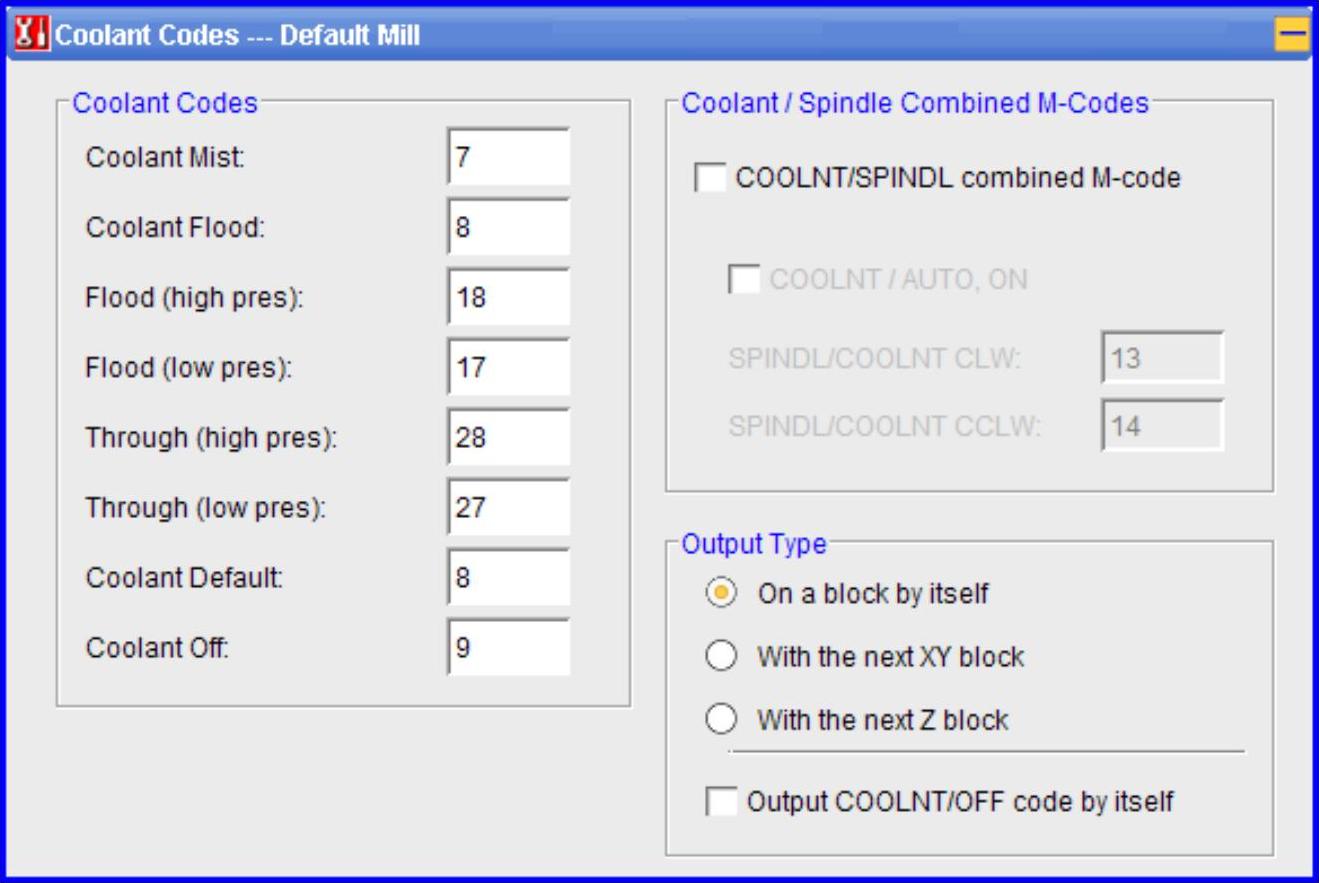Select On a block by itself option
Viewport: 1319px width, 883px height.
point(722,594)
